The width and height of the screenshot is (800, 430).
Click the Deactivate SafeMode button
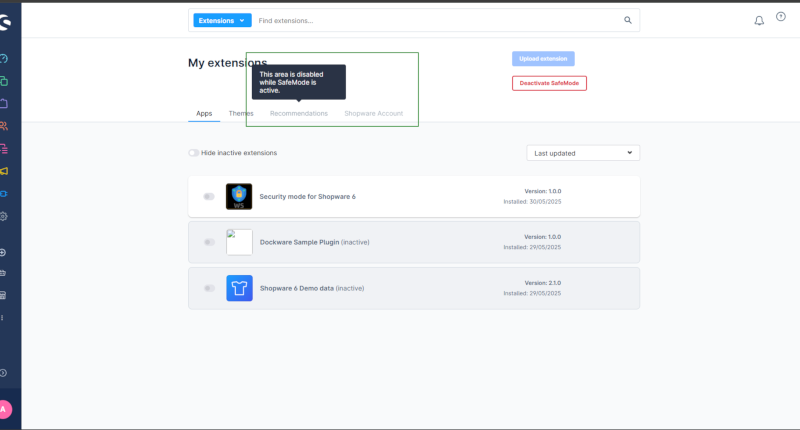coord(549,83)
